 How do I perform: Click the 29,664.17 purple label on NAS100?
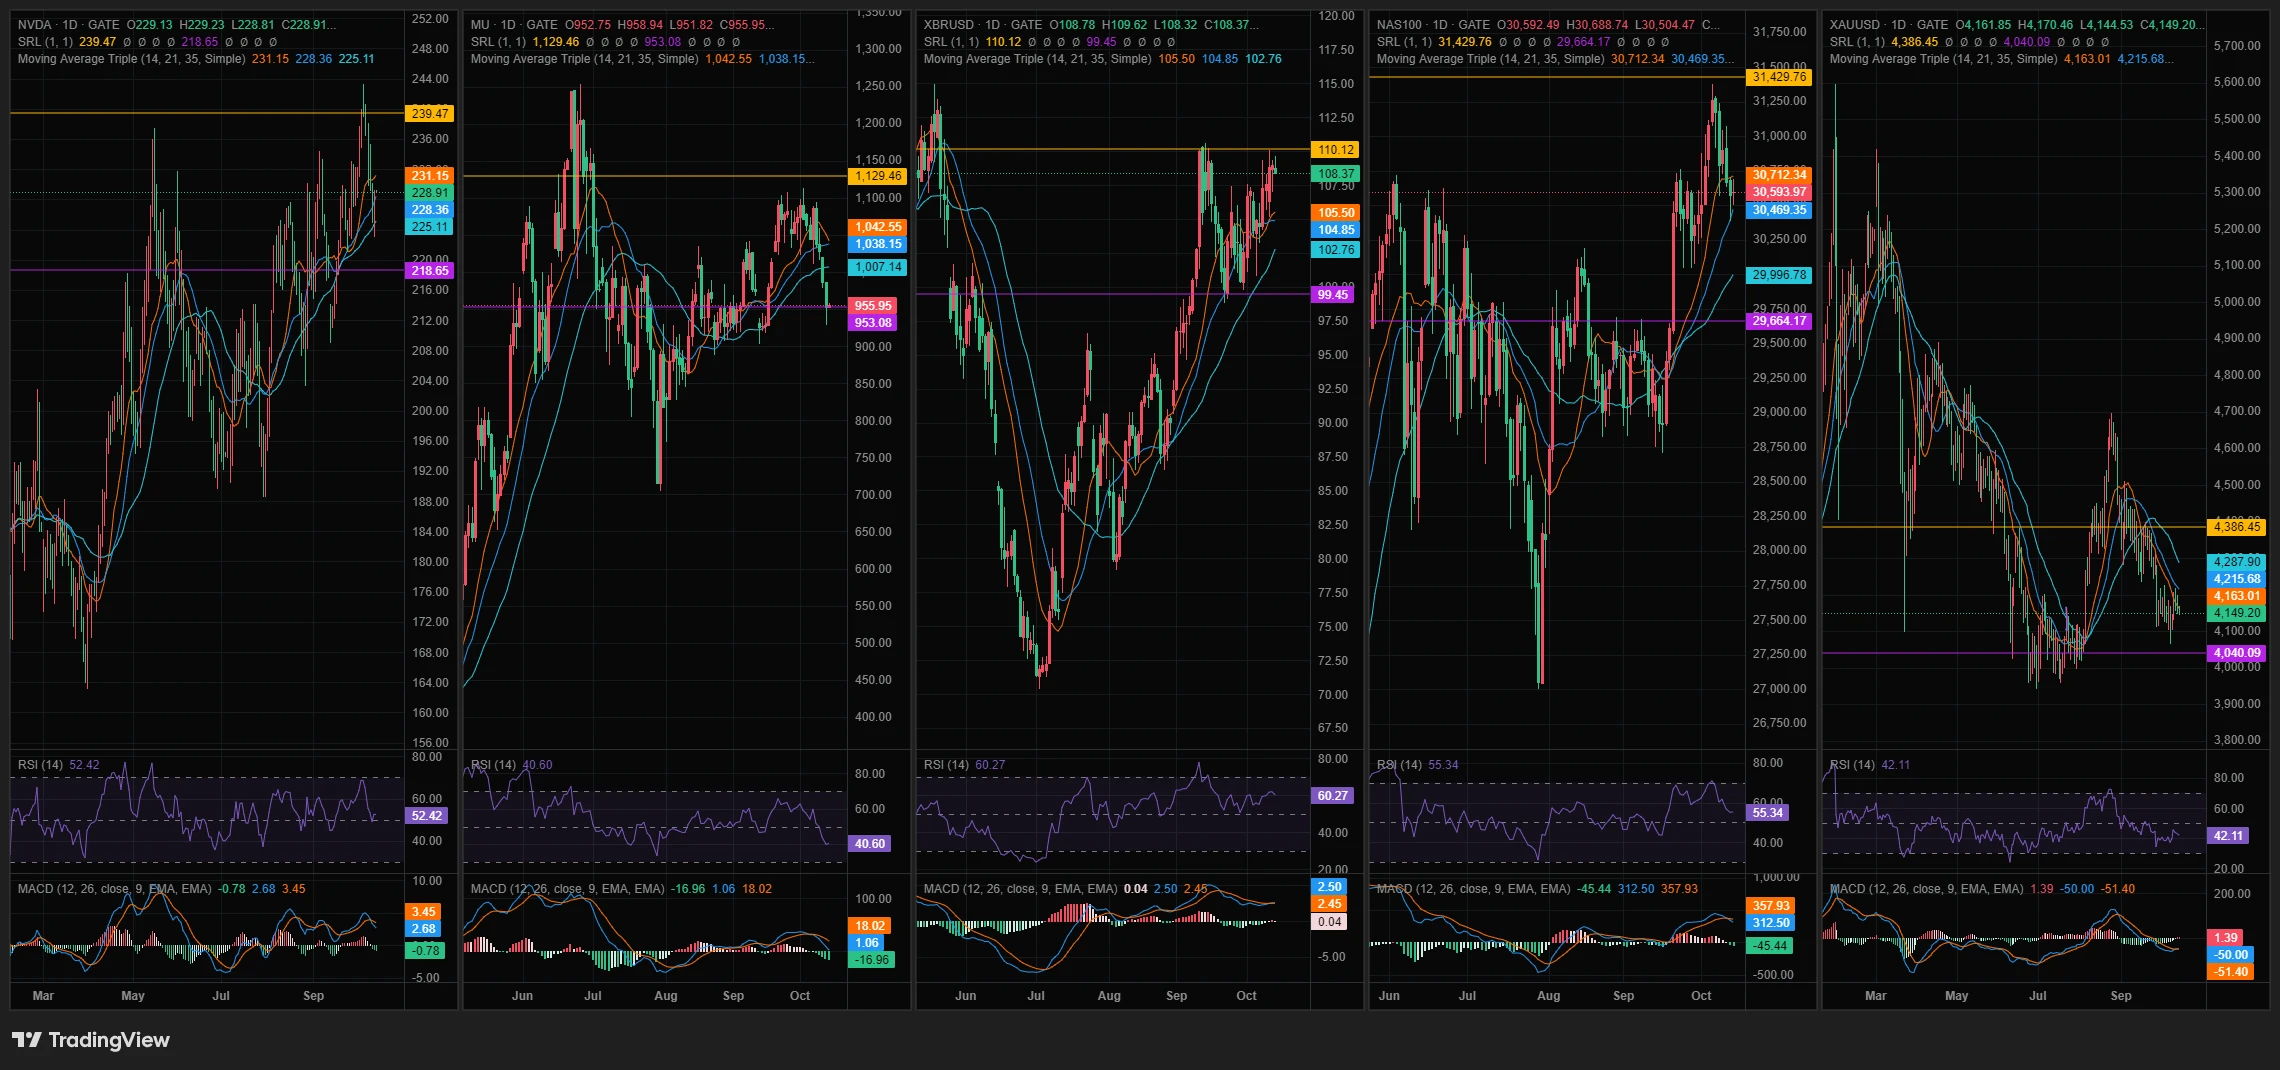(1779, 321)
